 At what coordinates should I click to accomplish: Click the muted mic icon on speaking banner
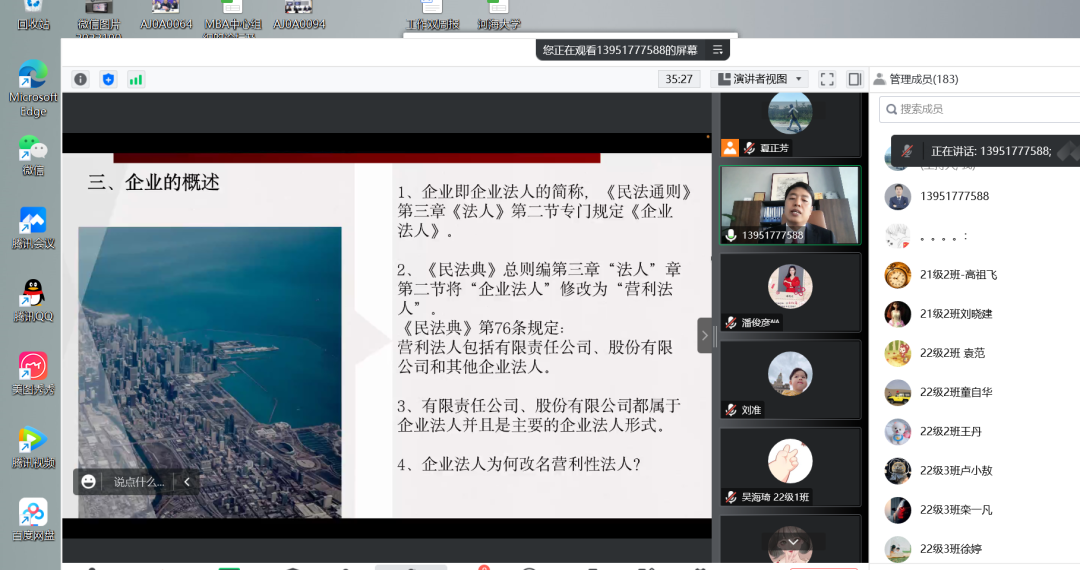pyautogui.click(x=907, y=151)
